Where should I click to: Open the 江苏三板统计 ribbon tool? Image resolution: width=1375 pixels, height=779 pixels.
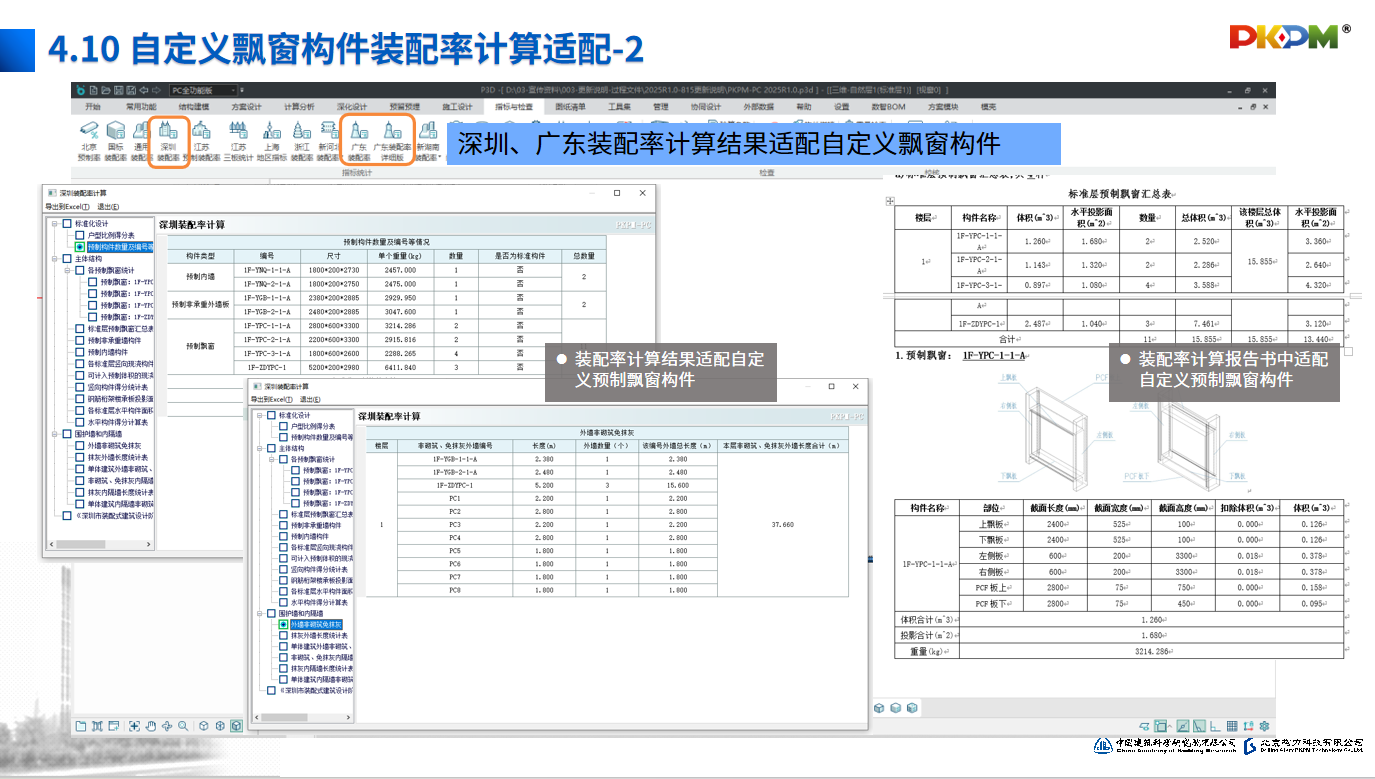click(238, 142)
